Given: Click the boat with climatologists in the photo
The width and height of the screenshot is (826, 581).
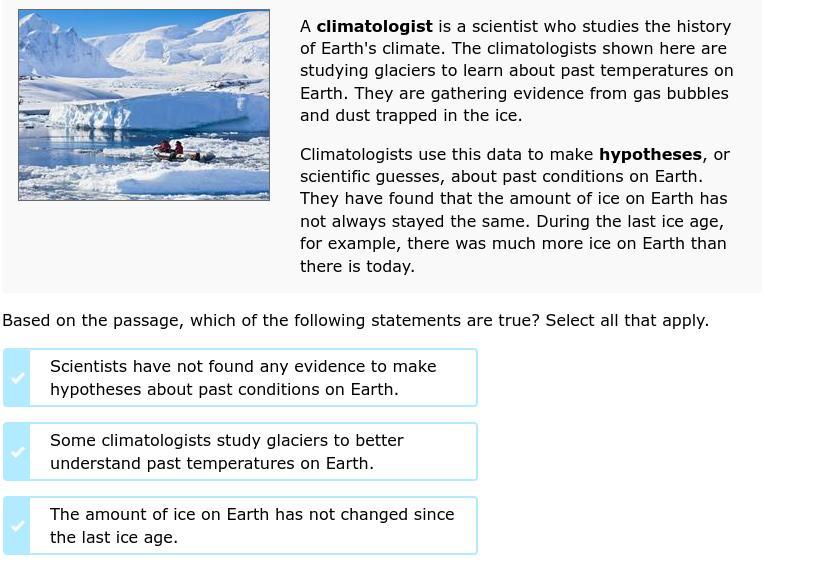Looking at the screenshot, I should [x=181, y=152].
